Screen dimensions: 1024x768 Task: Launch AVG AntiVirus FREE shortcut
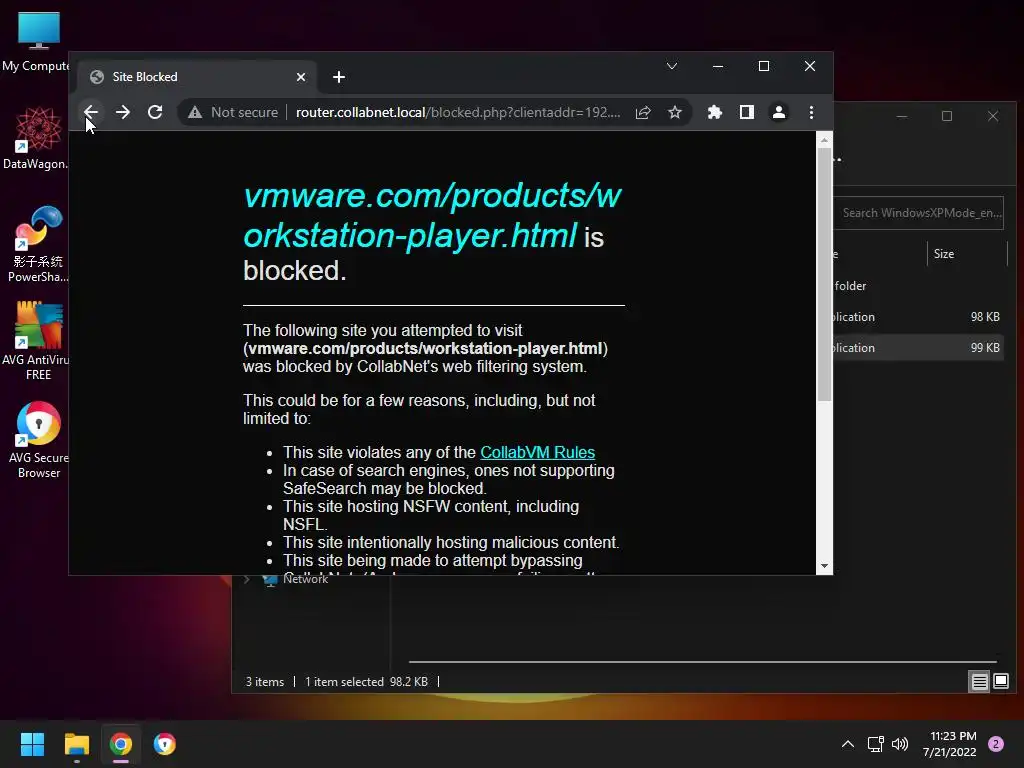coord(37,341)
